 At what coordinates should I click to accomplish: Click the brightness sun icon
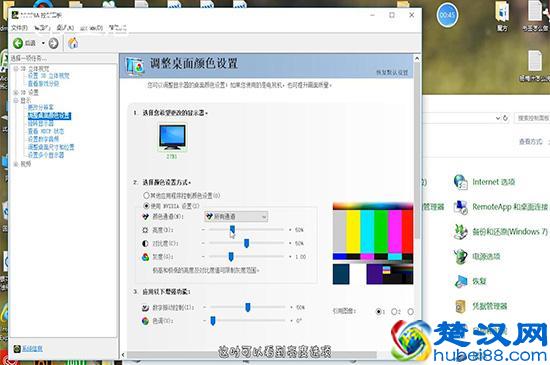click(145, 230)
